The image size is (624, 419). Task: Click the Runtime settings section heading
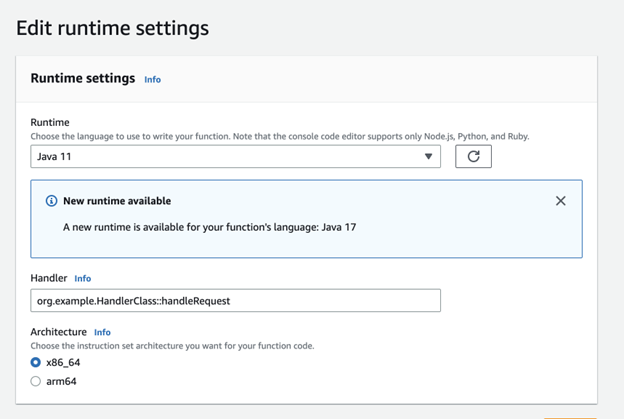83,78
